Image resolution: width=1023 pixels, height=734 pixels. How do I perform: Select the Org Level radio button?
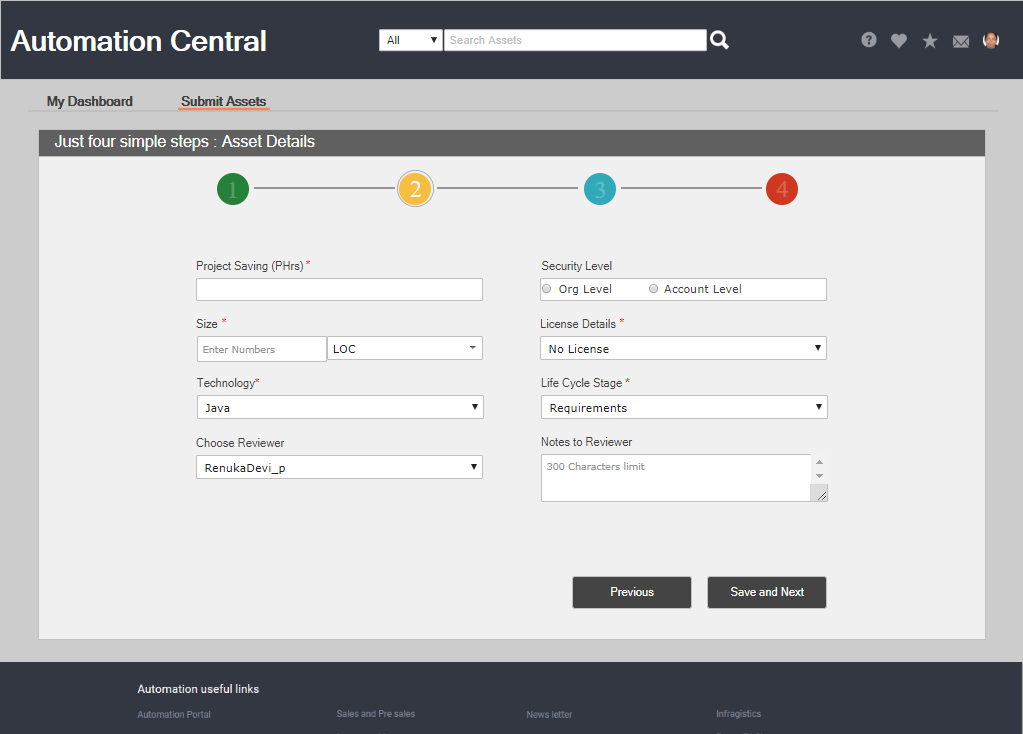(547, 289)
